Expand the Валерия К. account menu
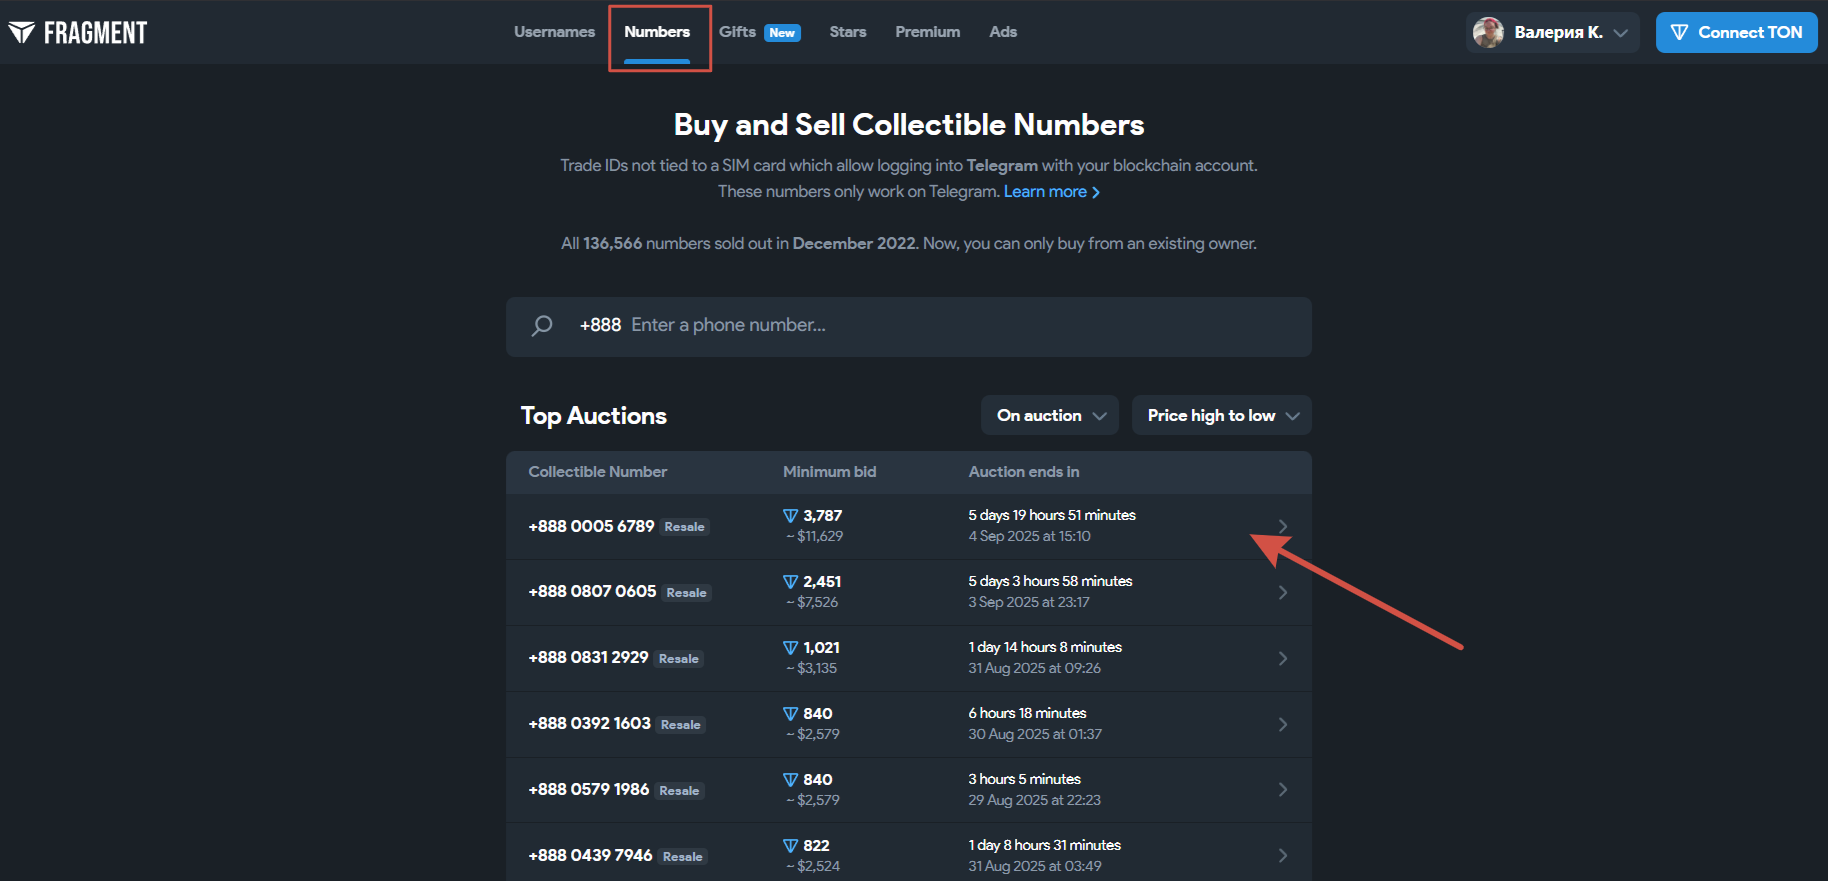The height and width of the screenshot is (881, 1828). [1553, 33]
